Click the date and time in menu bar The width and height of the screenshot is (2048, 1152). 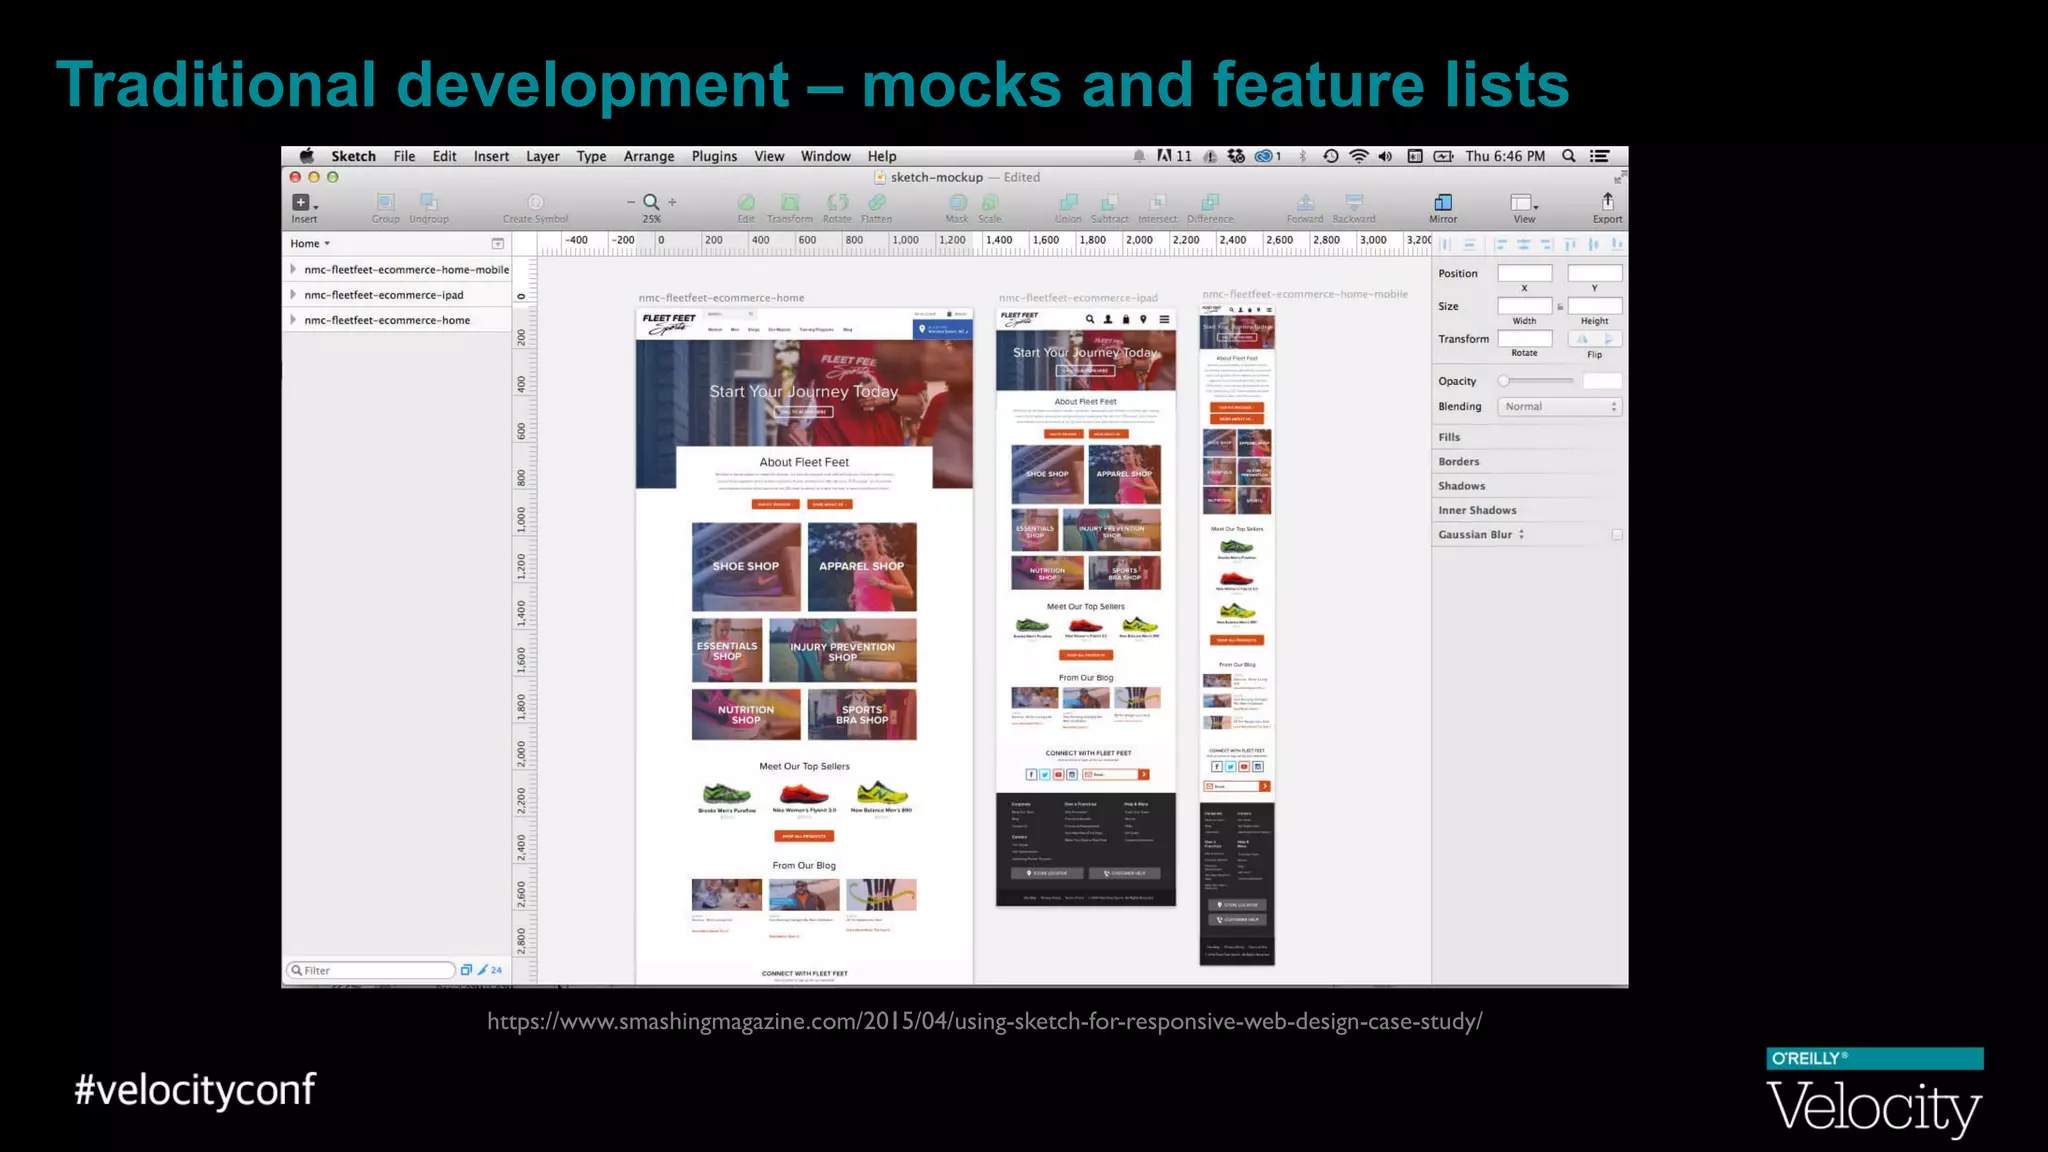pyautogui.click(x=1505, y=156)
